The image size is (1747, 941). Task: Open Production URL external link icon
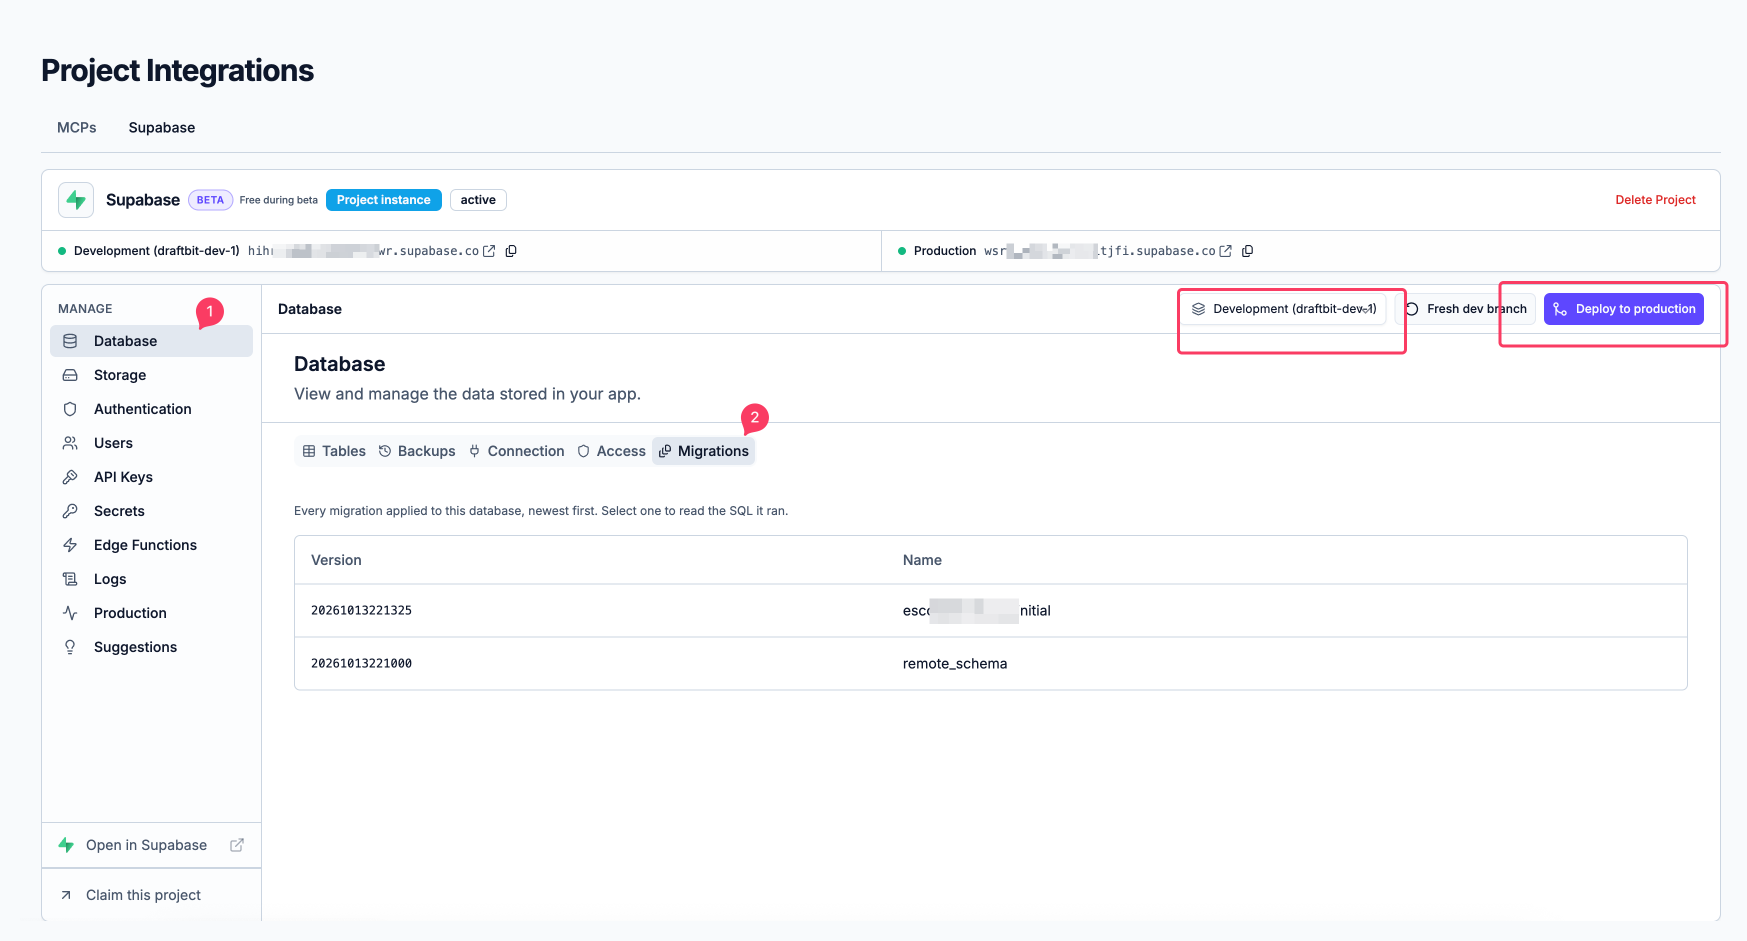tap(1225, 251)
